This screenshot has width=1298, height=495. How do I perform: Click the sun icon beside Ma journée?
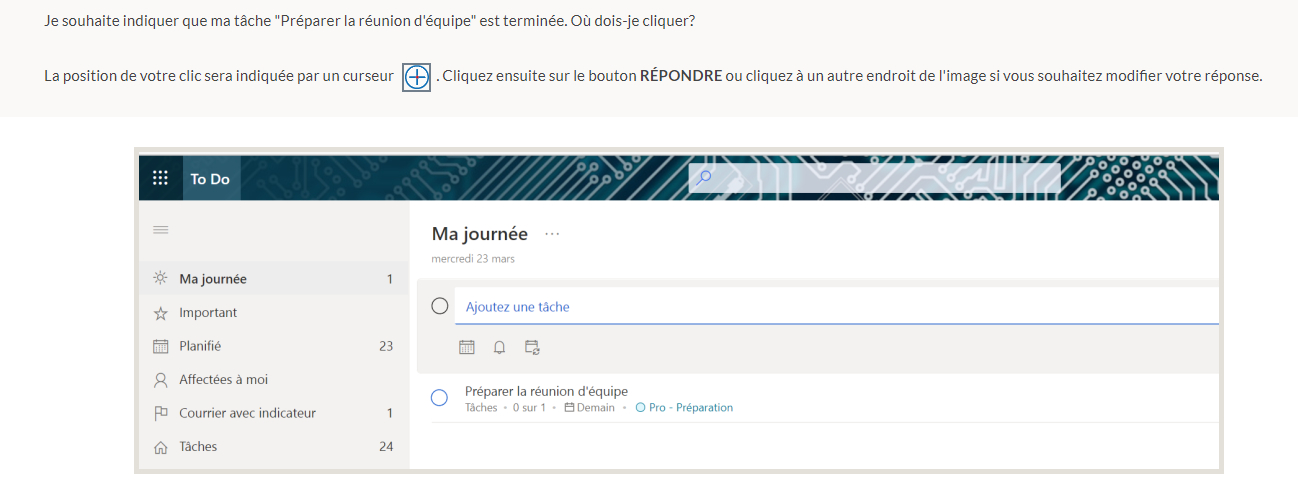pos(160,279)
